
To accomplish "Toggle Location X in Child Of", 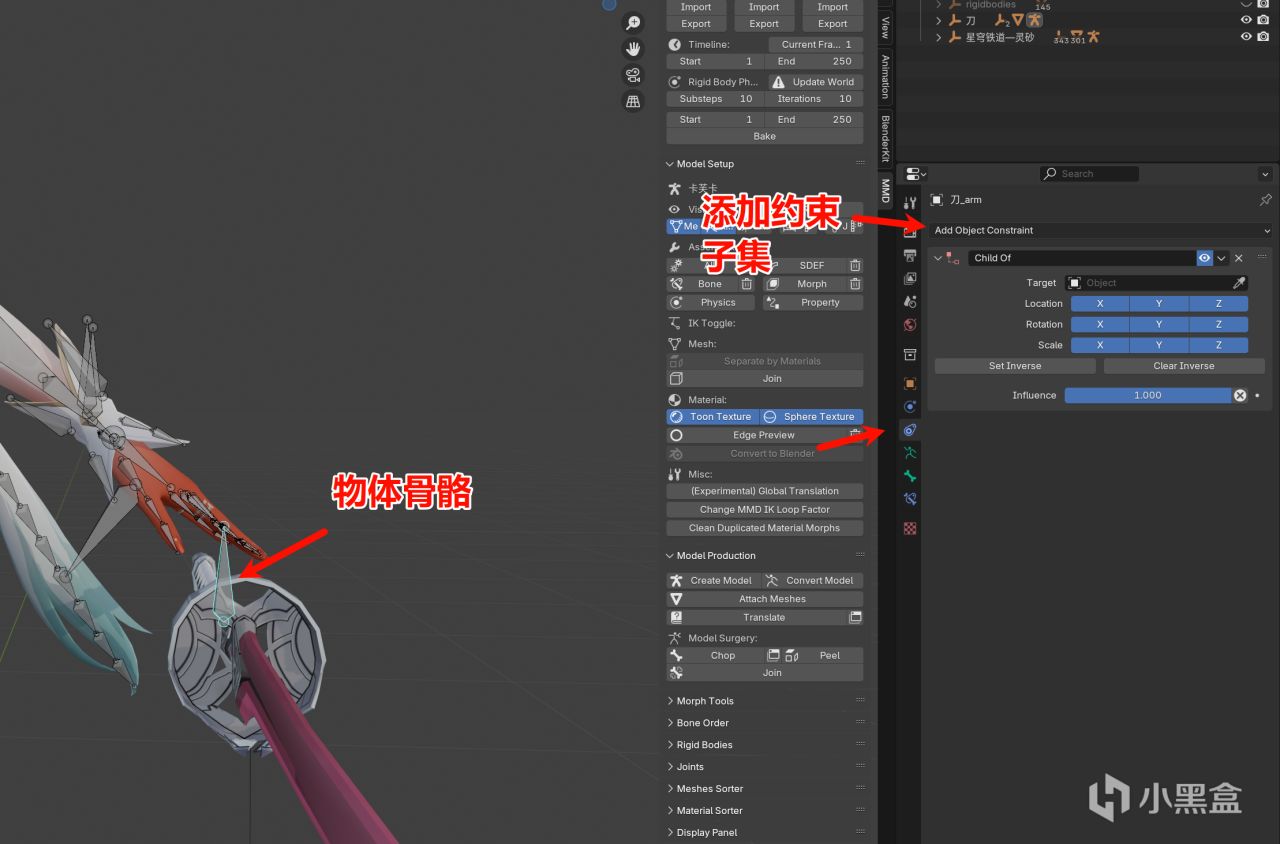I will [x=1100, y=304].
